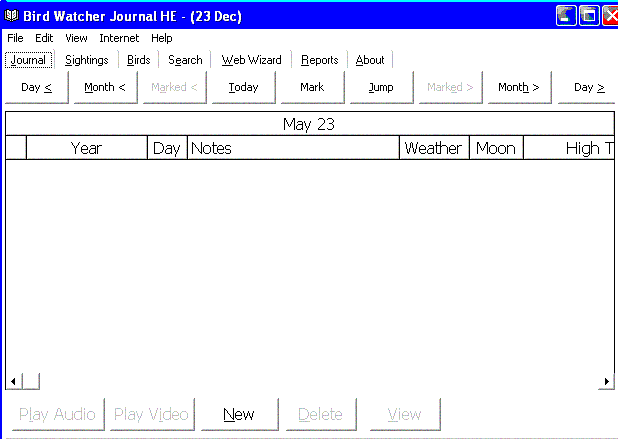Minimize the Bird Watcher Journal window
Screen dimensions: 618x439
(566, 16)
